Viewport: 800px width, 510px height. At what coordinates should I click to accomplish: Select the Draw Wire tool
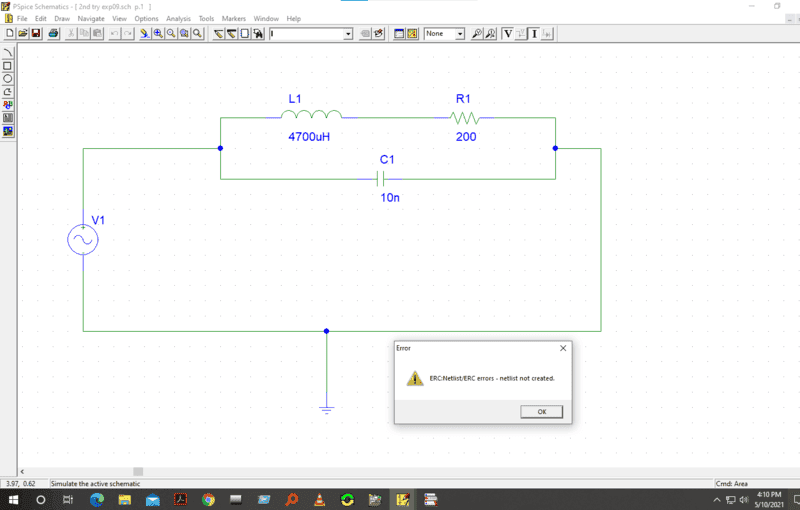(218, 33)
